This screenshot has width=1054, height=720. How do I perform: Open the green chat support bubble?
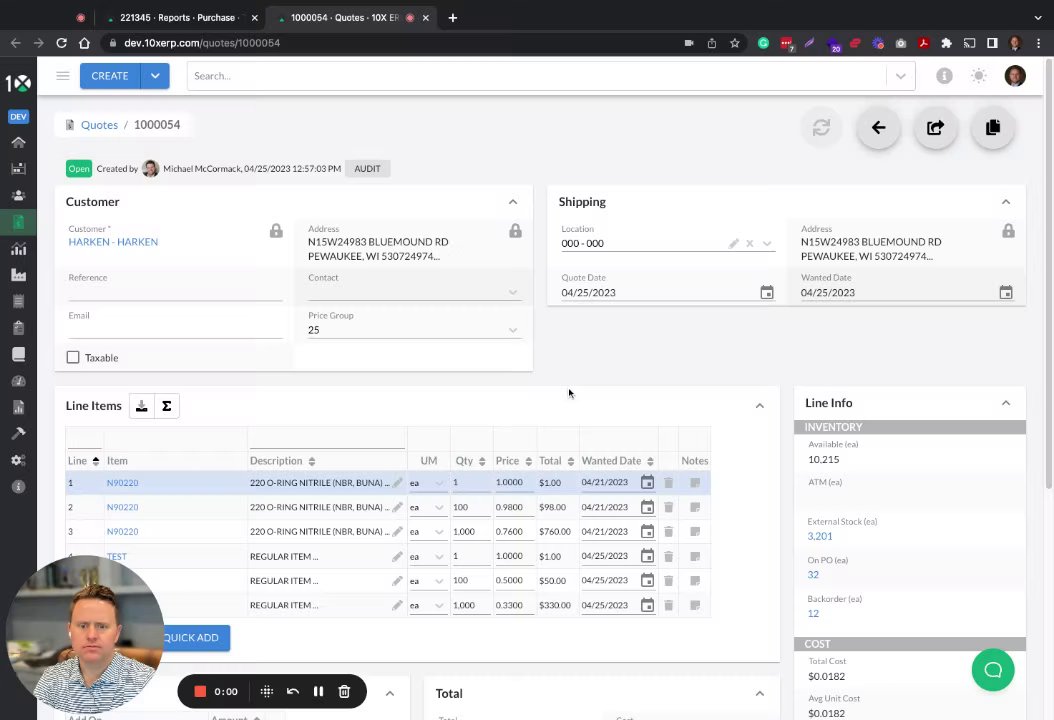click(993, 670)
